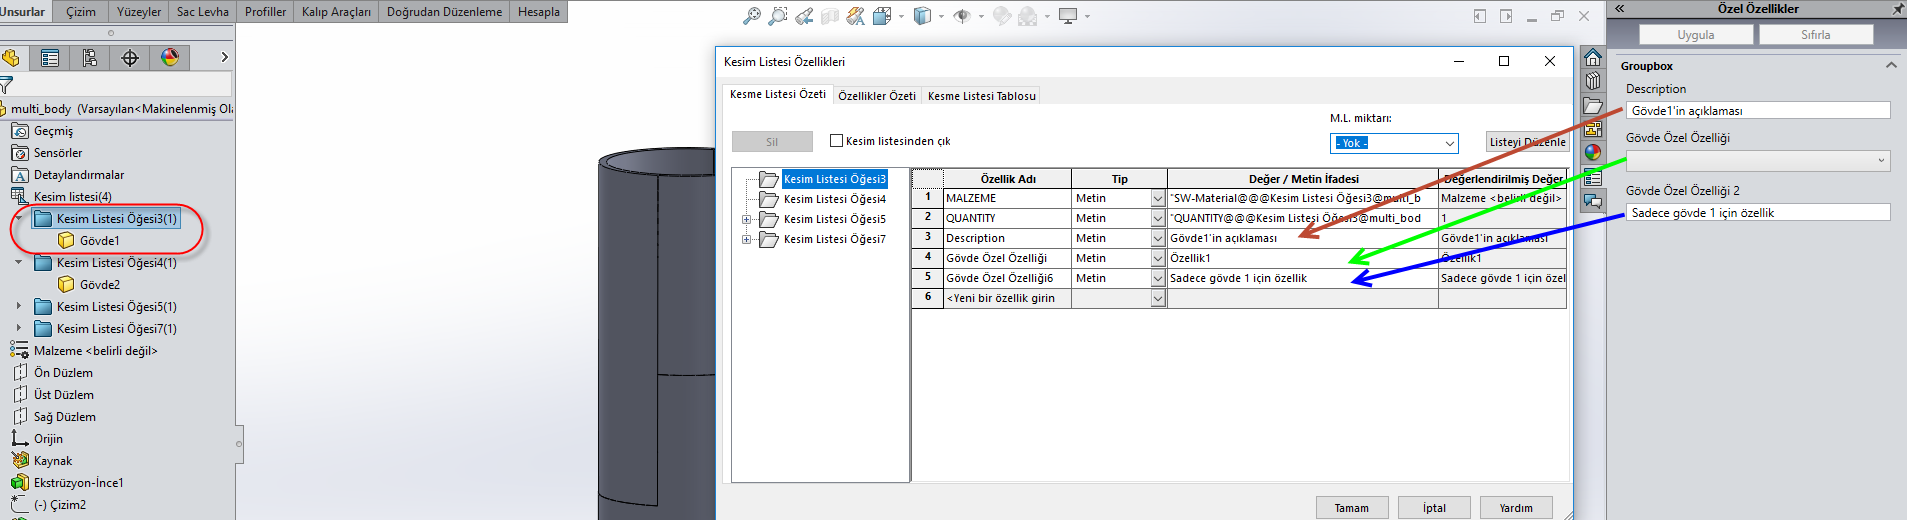Select the Zoom to Area tool
The image size is (1907, 520).
point(778,16)
